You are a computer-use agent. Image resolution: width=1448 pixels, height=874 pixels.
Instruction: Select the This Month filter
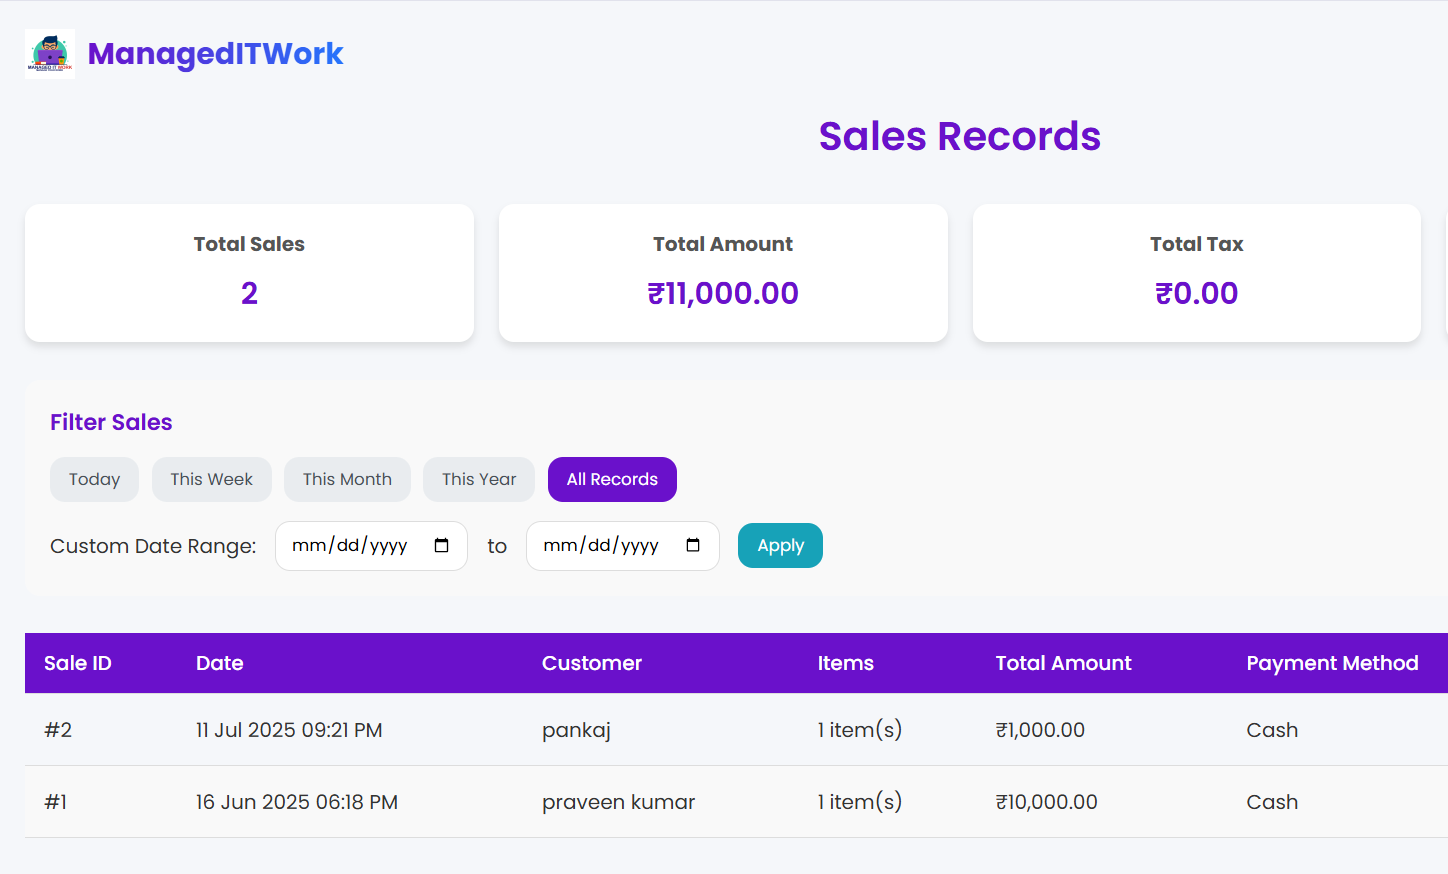click(347, 480)
